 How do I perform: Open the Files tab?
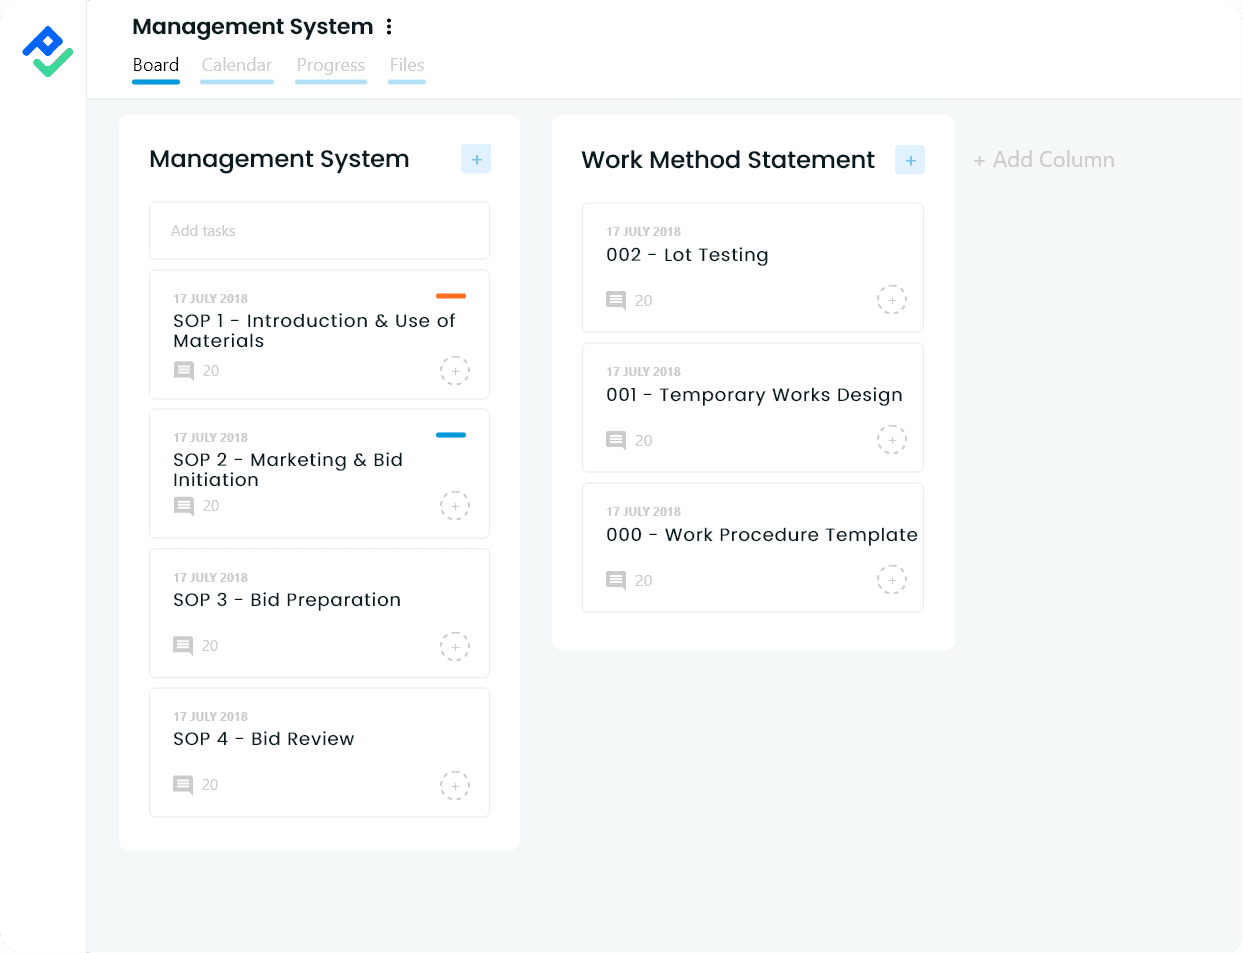point(407,66)
